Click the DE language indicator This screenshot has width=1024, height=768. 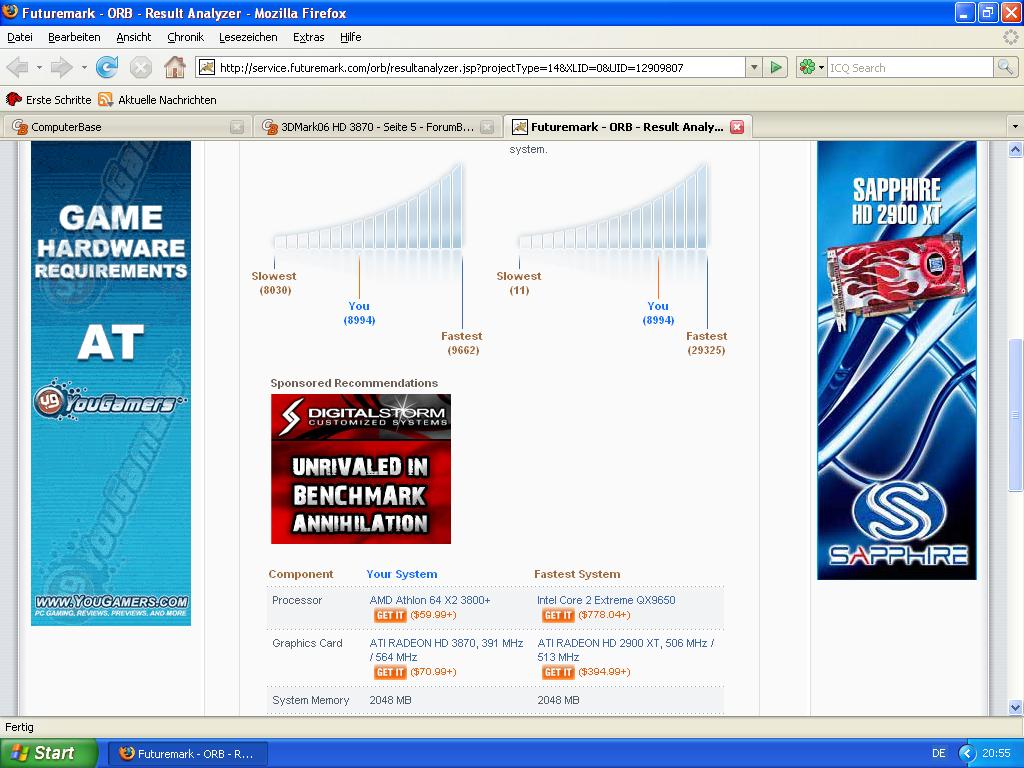coord(939,753)
